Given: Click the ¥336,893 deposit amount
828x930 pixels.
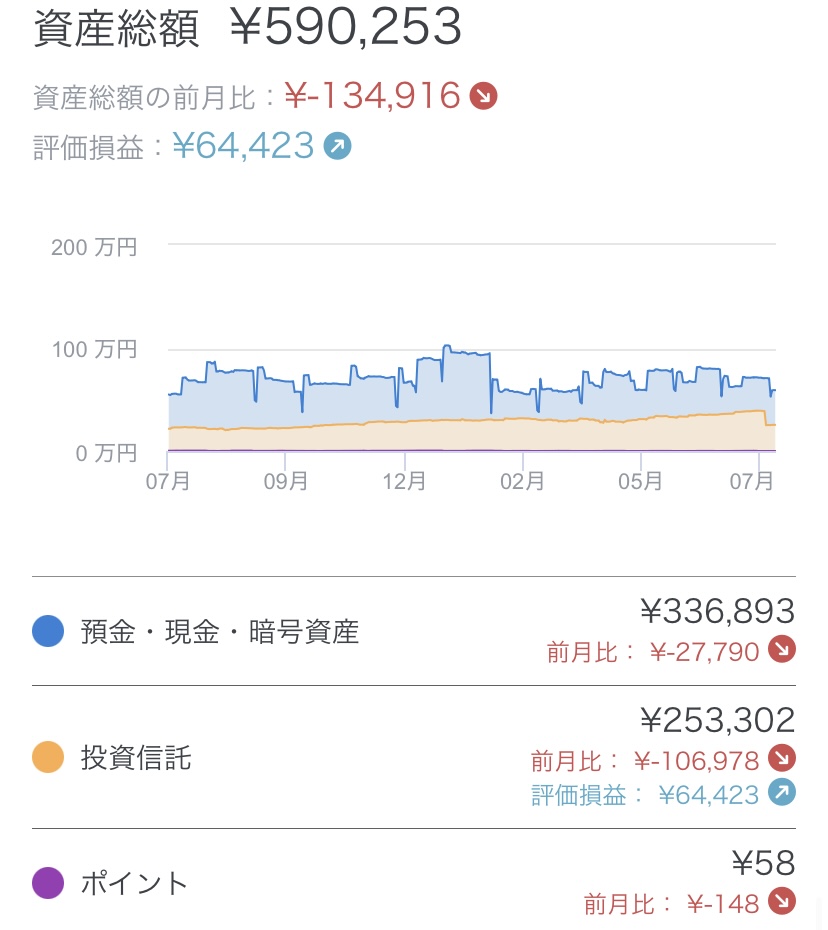Looking at the screenshot, I should click(x=717, y=610).
